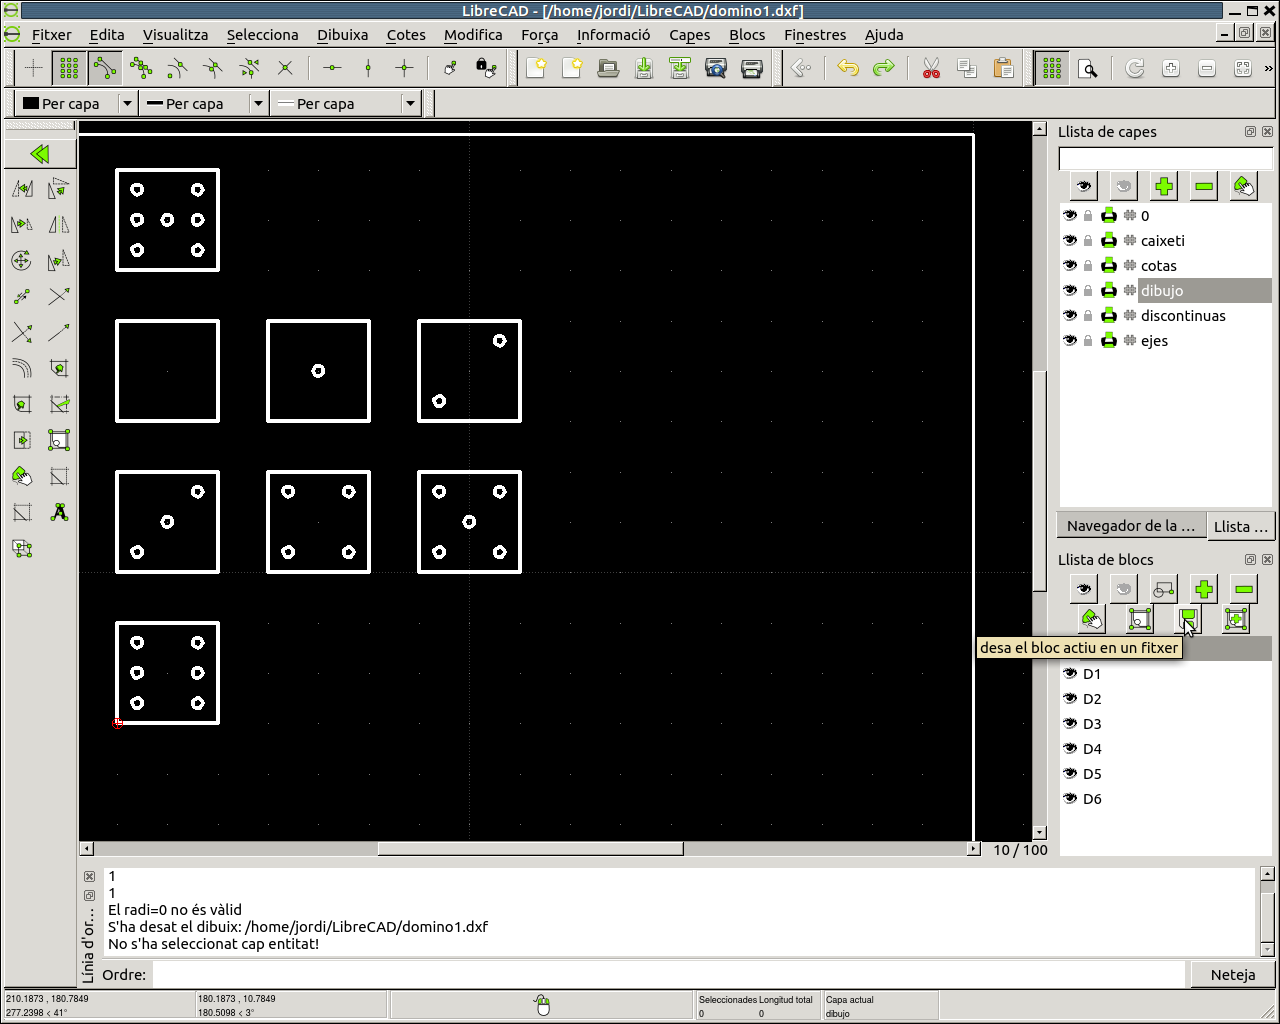Click the green Redo arrow
This screenshot has width=1280, height=1024.
point(883,68)
